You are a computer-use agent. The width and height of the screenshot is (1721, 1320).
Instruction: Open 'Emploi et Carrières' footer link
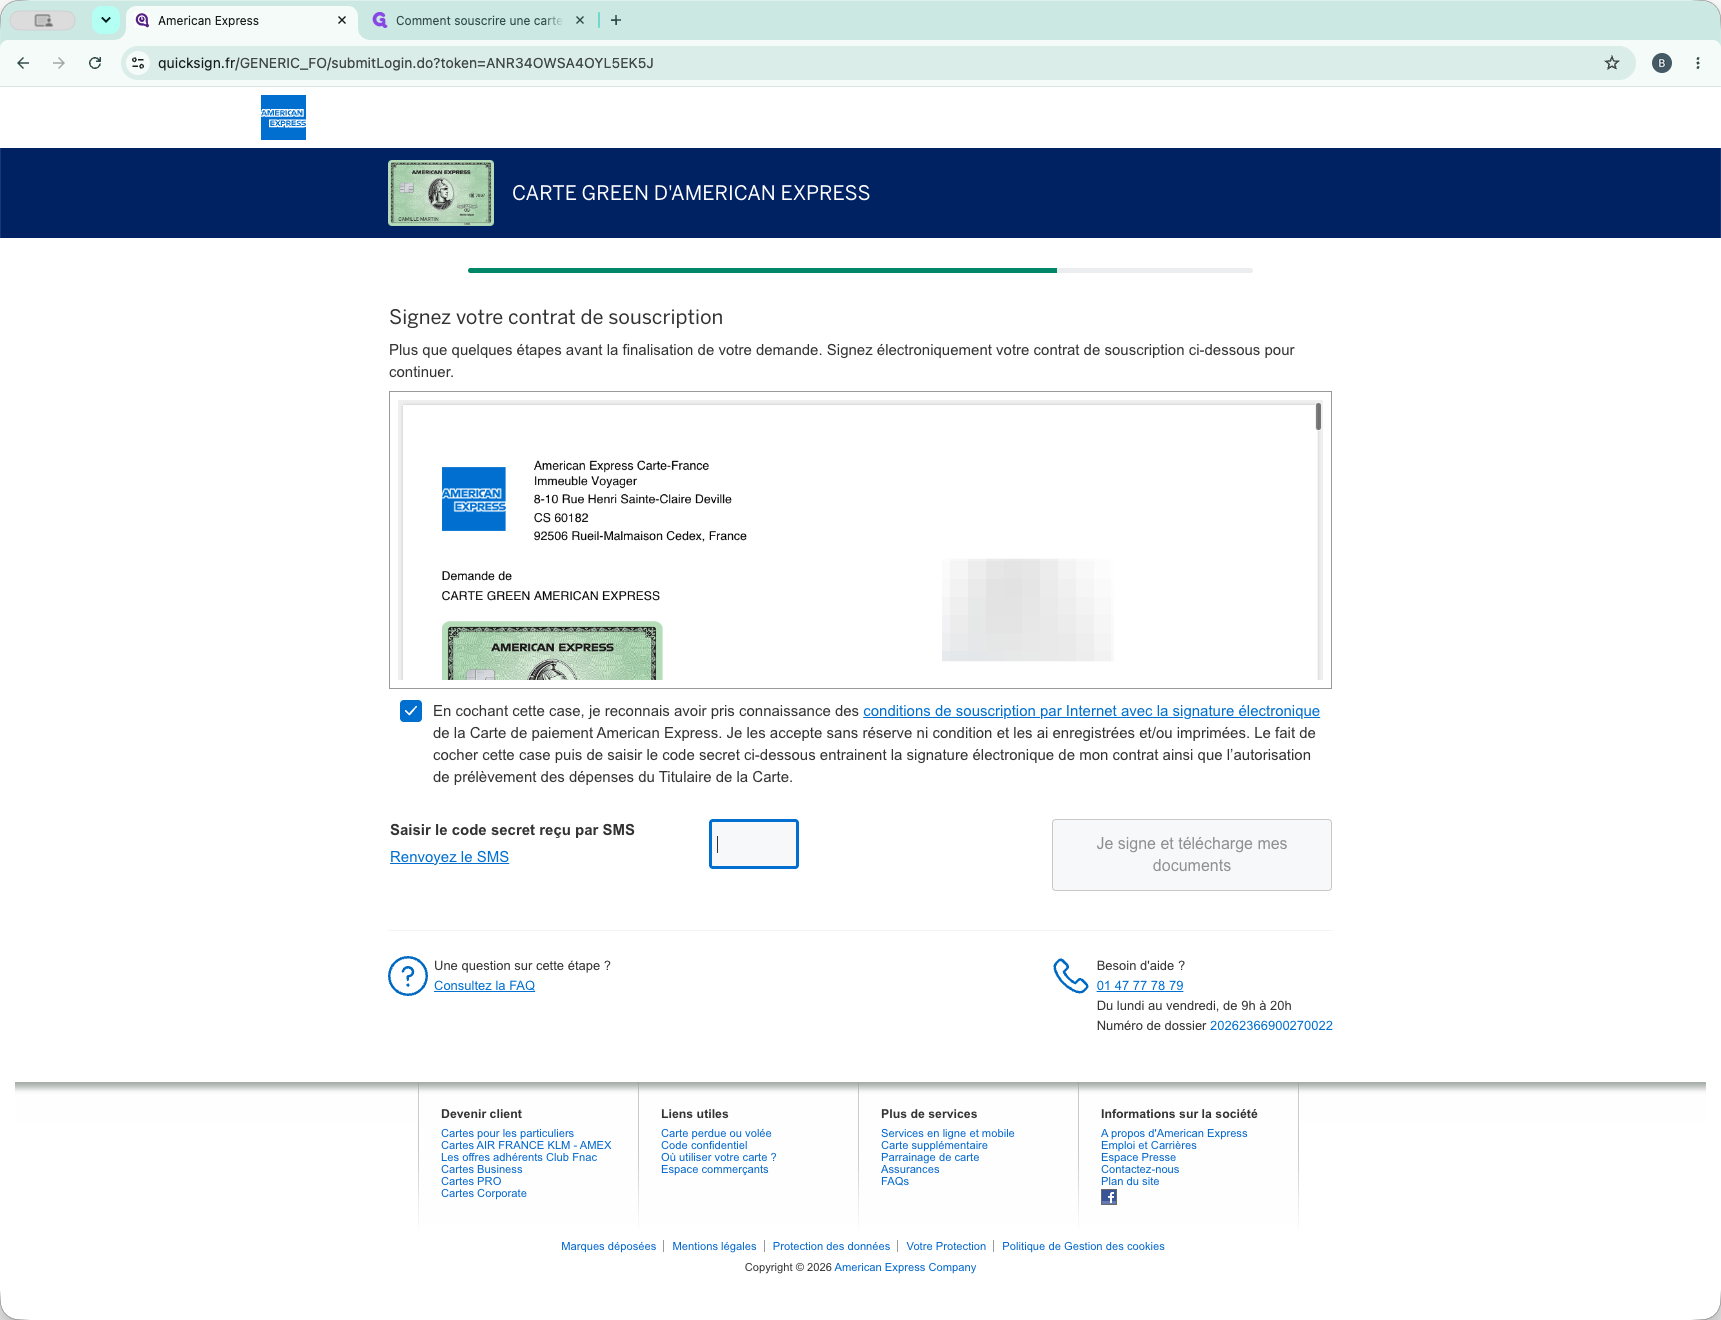(x=1148, y=1145)
